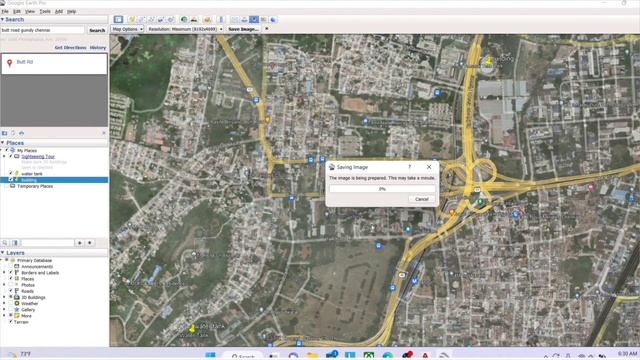This screenshot has height=360, width=640.
Task: Click the red pin beside Butt Rd result
Action: tap(9, 63)
